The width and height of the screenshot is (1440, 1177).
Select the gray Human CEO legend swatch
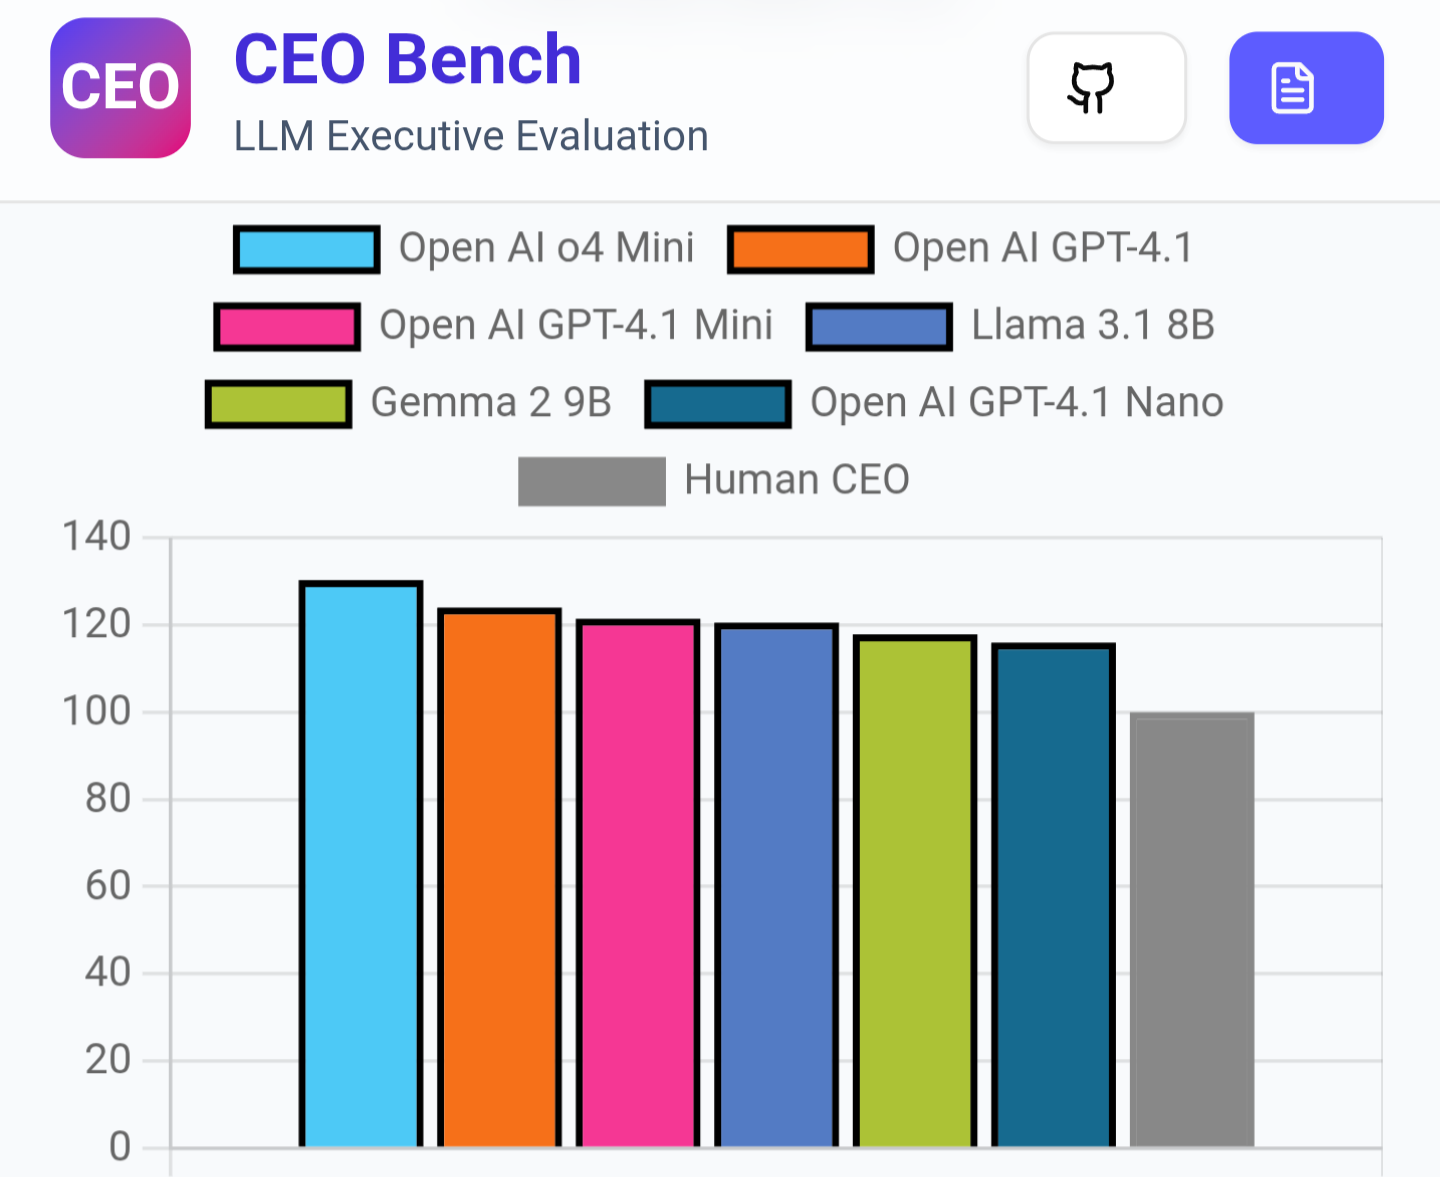coord(591,480)
